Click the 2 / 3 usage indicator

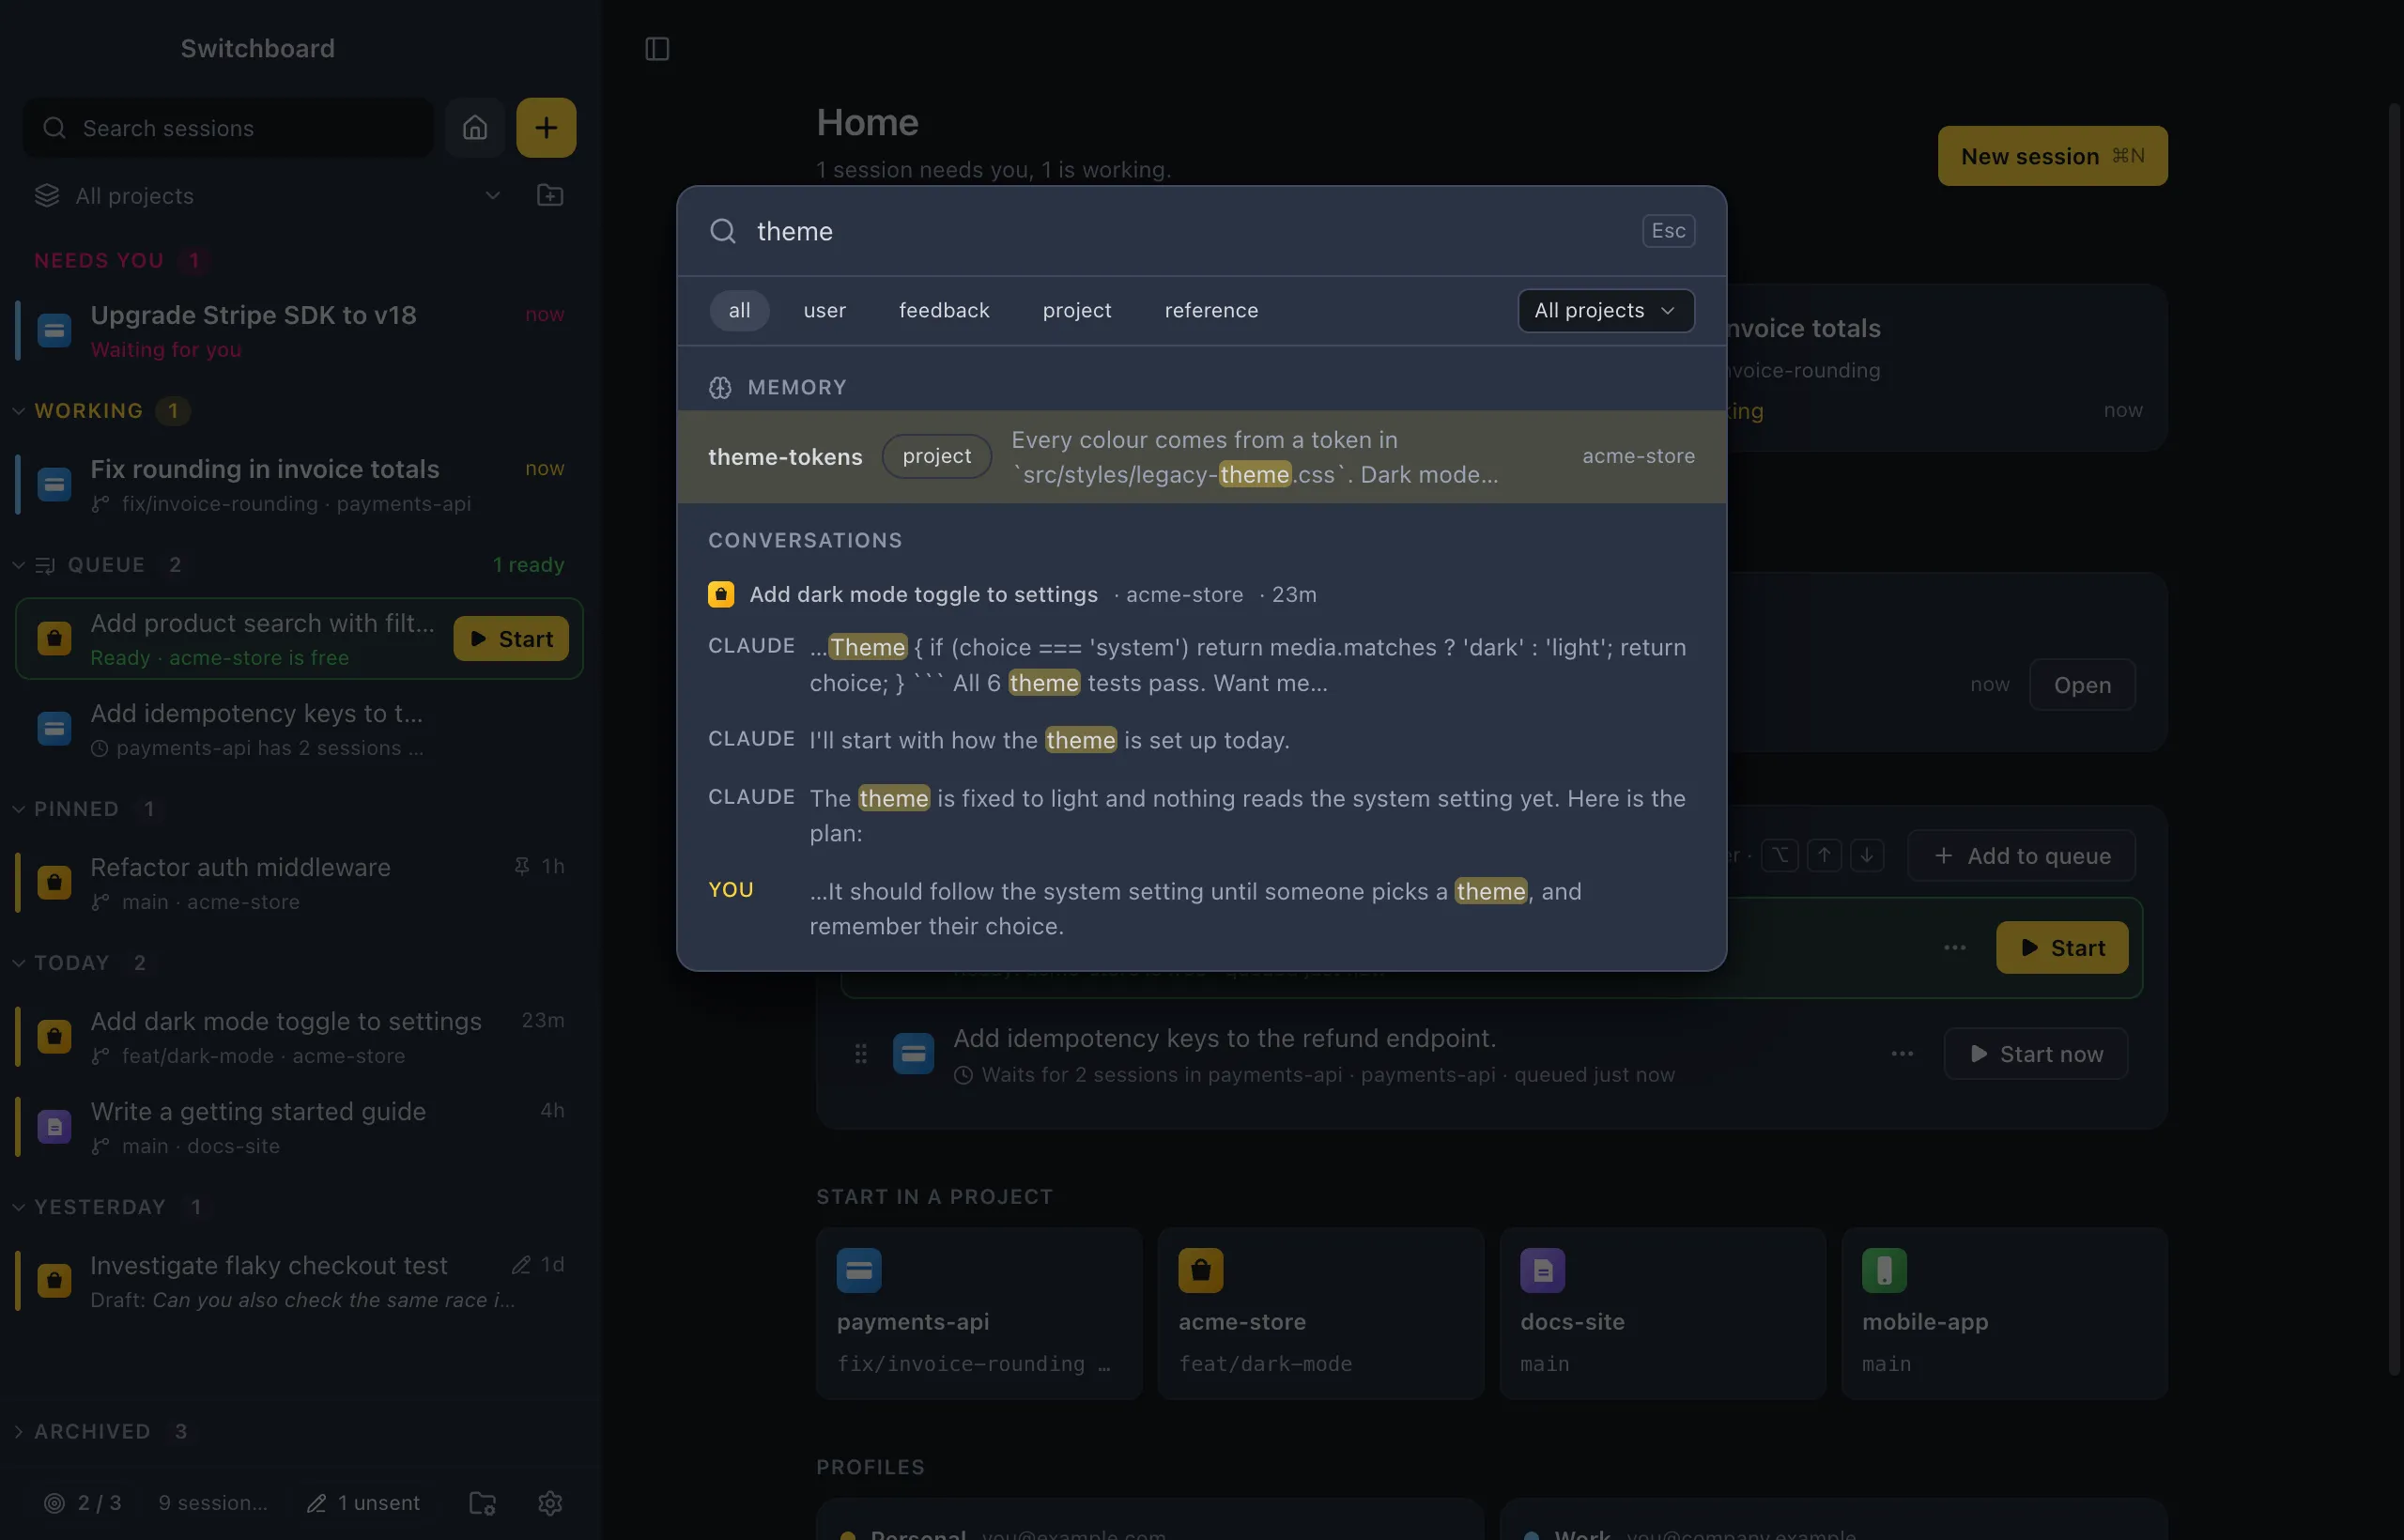click(83, 1502)
